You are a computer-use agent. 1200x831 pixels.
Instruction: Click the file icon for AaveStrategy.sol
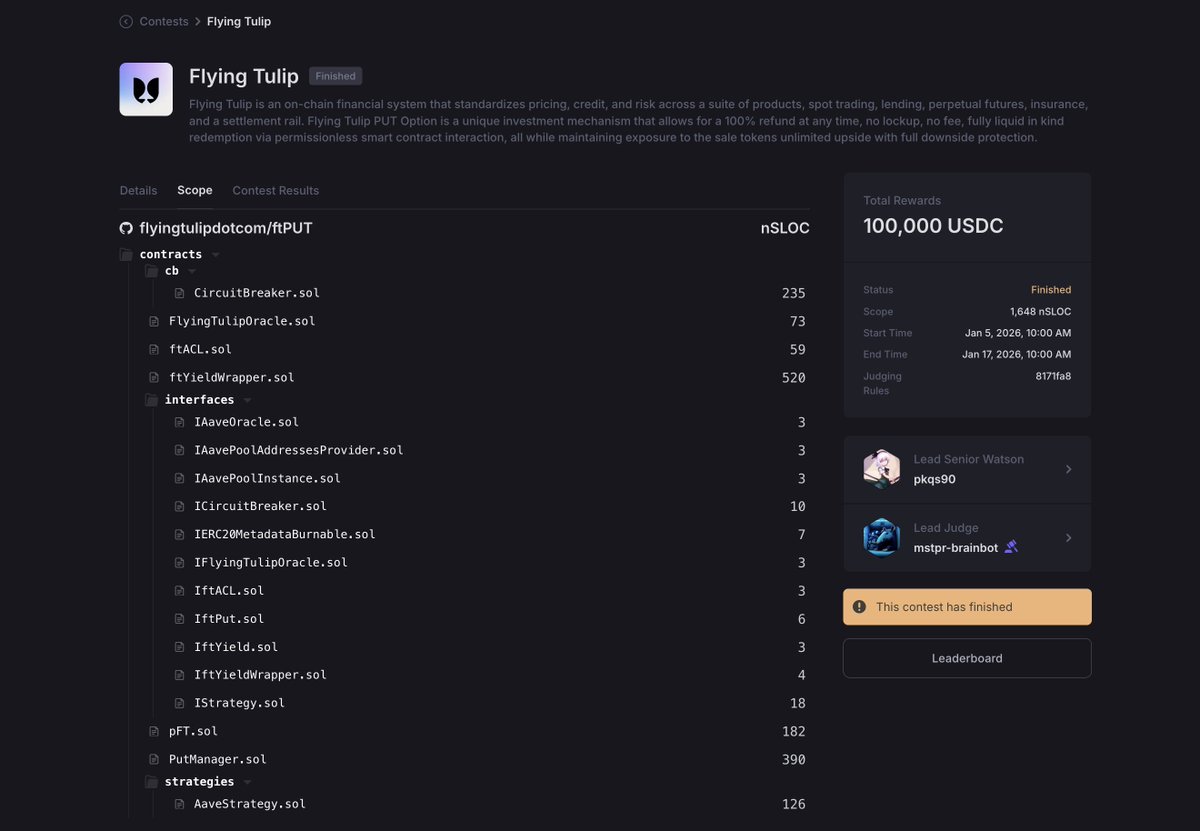(x=179, y=804)
